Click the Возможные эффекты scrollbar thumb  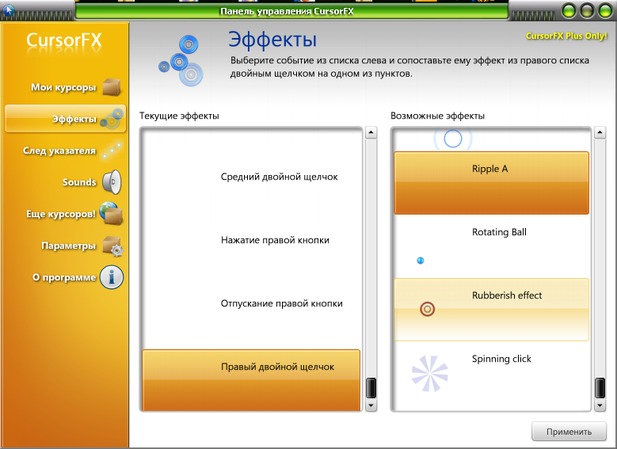tap(600, 388)
